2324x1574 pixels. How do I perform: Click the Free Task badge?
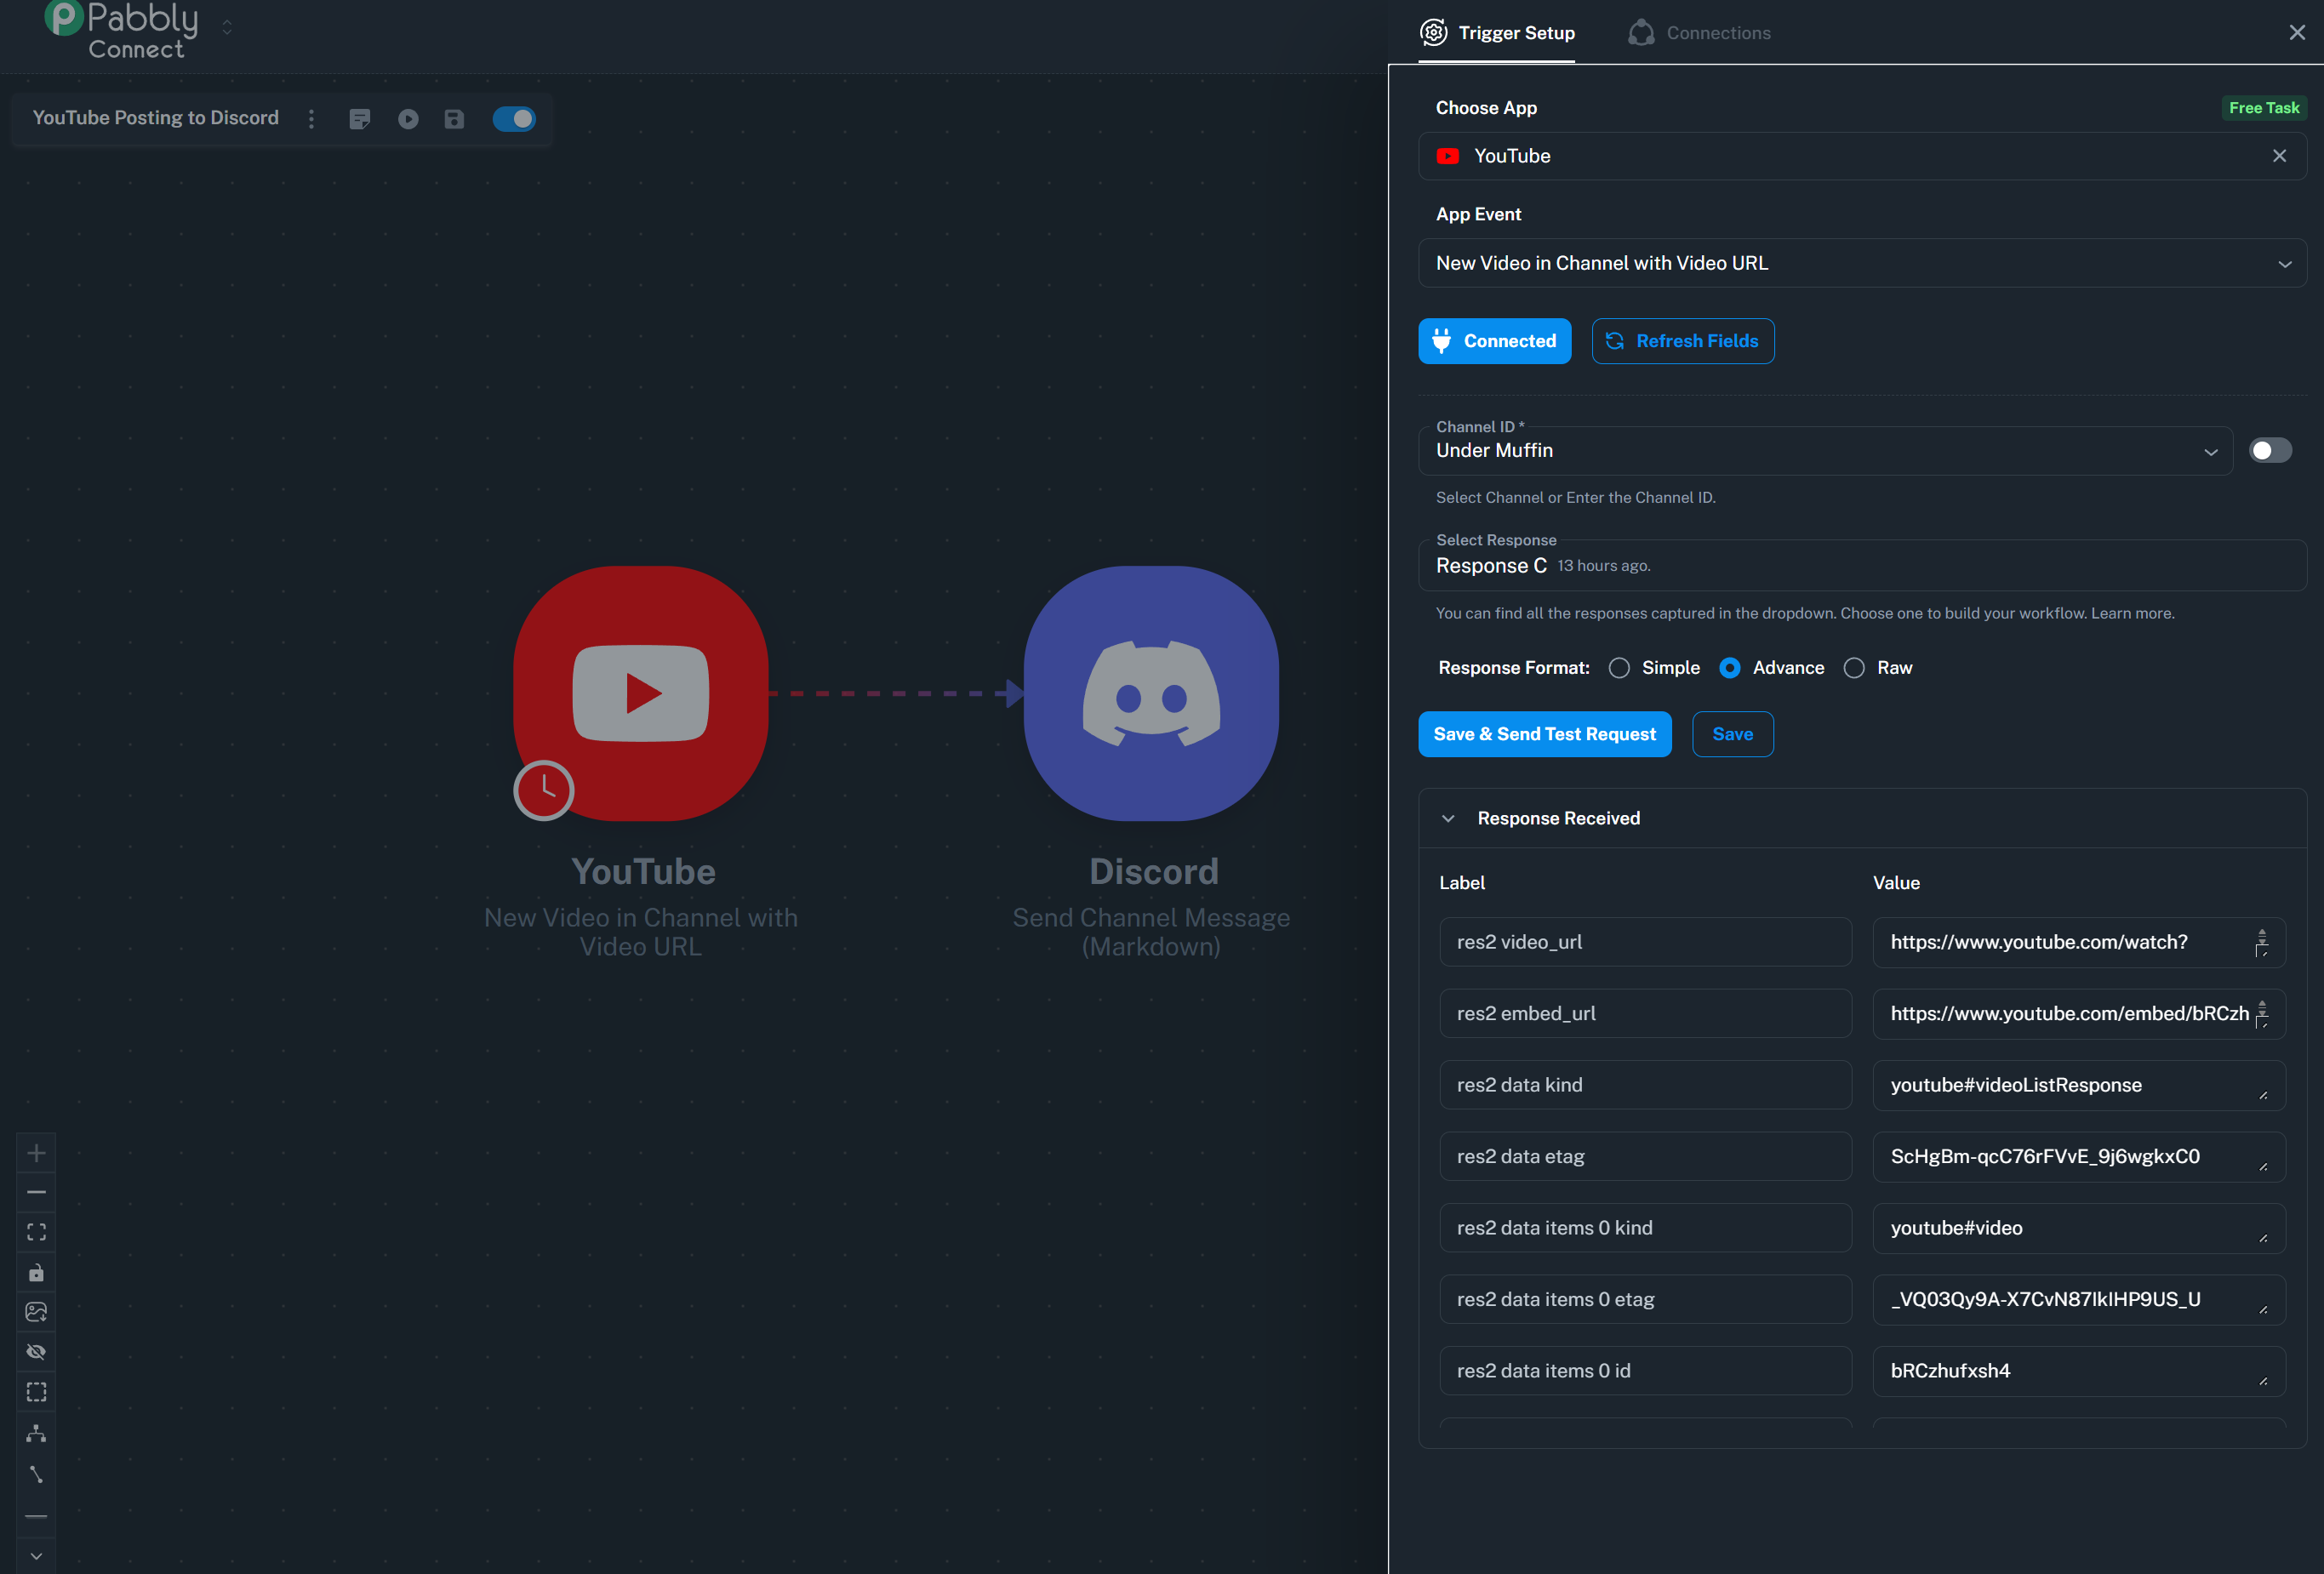[x=2264, y=108]
